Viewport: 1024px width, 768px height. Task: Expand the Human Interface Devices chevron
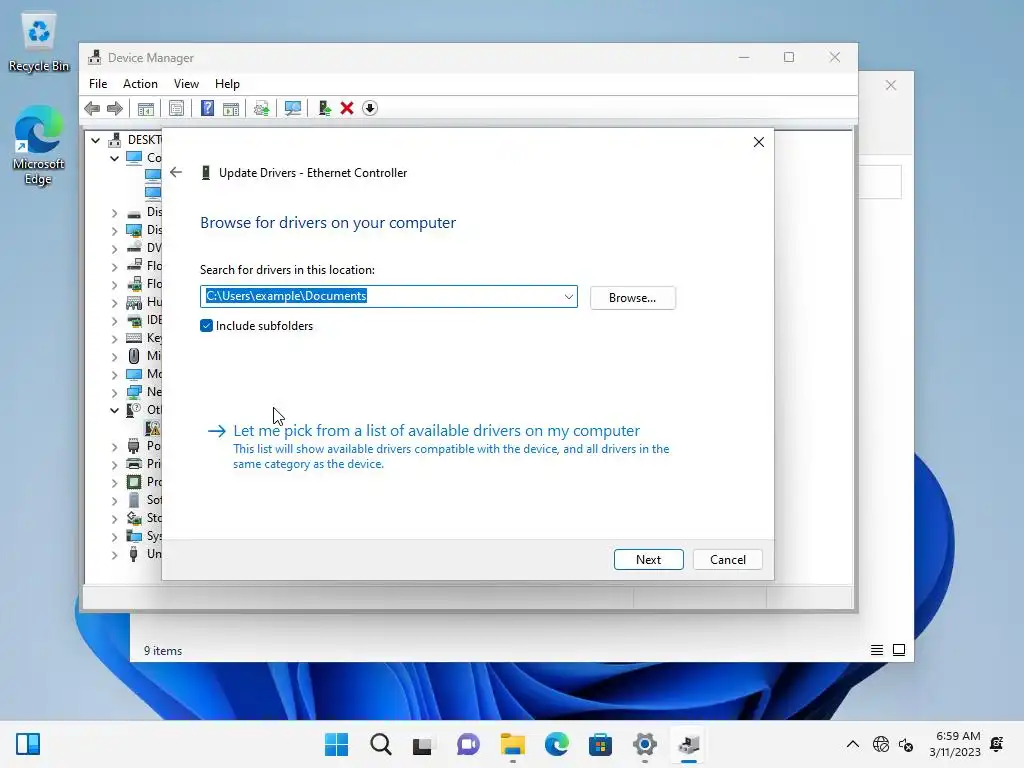click(x=114, y=302)
